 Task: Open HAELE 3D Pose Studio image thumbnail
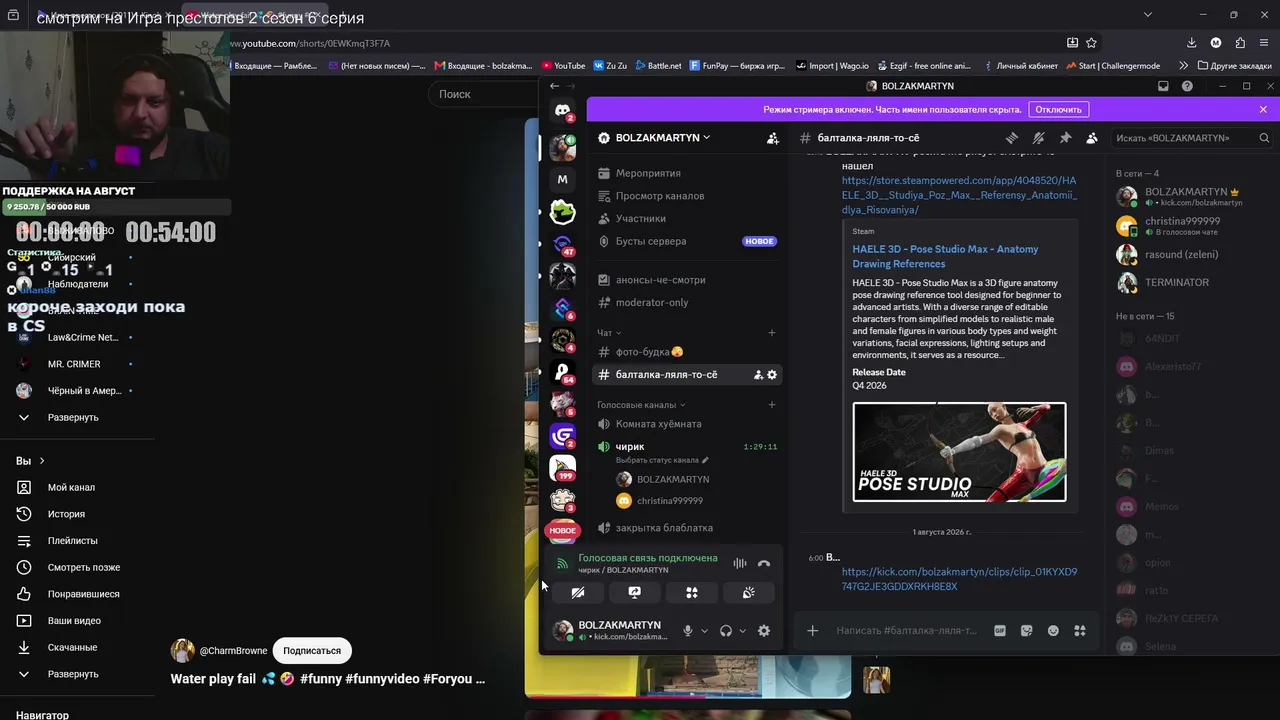(959, 452)
